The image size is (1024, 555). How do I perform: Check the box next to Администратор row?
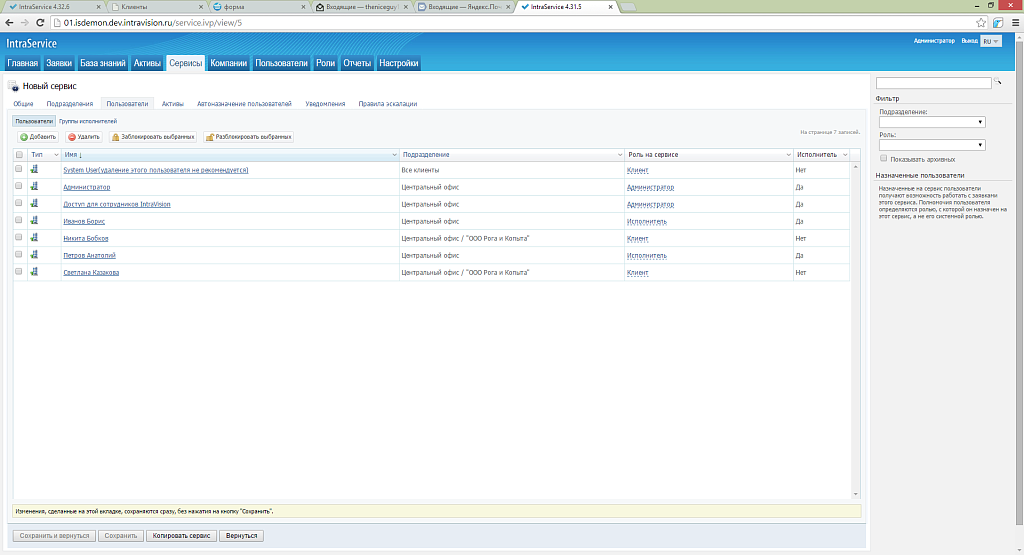pyautogui.click(x=19, y=187)
